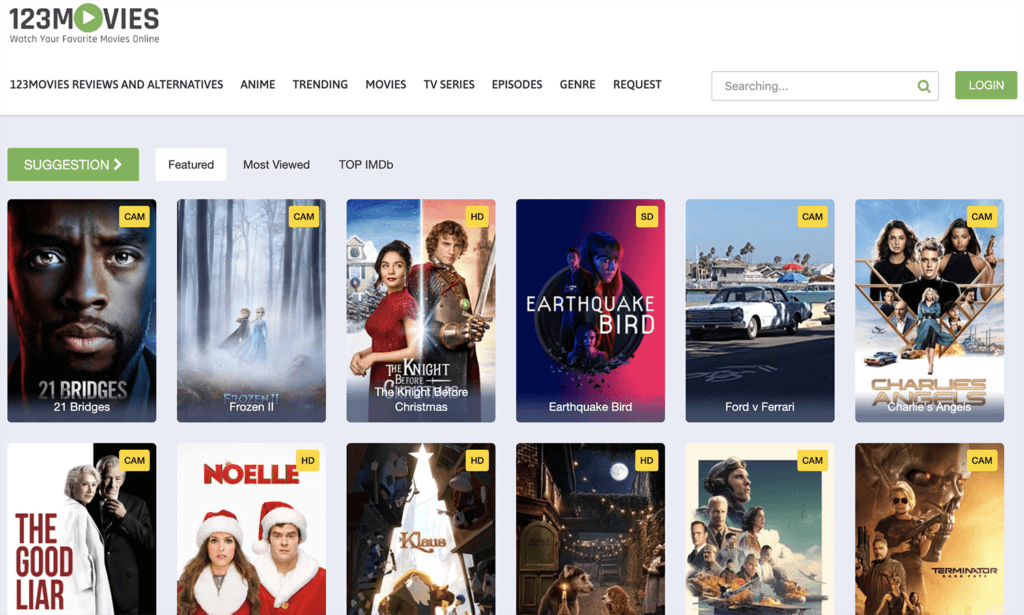Viewport: 1024px width, 615px height.
Task: Open the Charlie's Angels poster
Action: [x=929, y=311]
